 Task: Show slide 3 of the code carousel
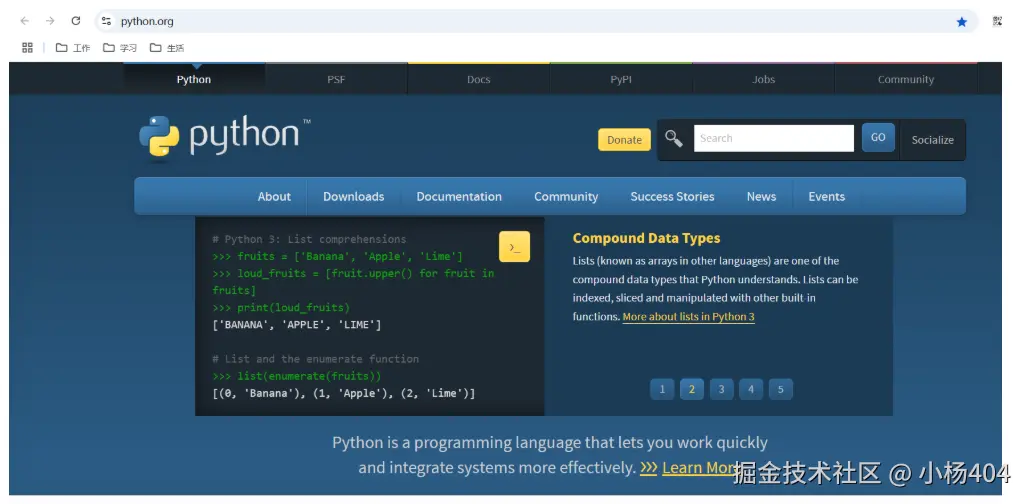(721, 389)
